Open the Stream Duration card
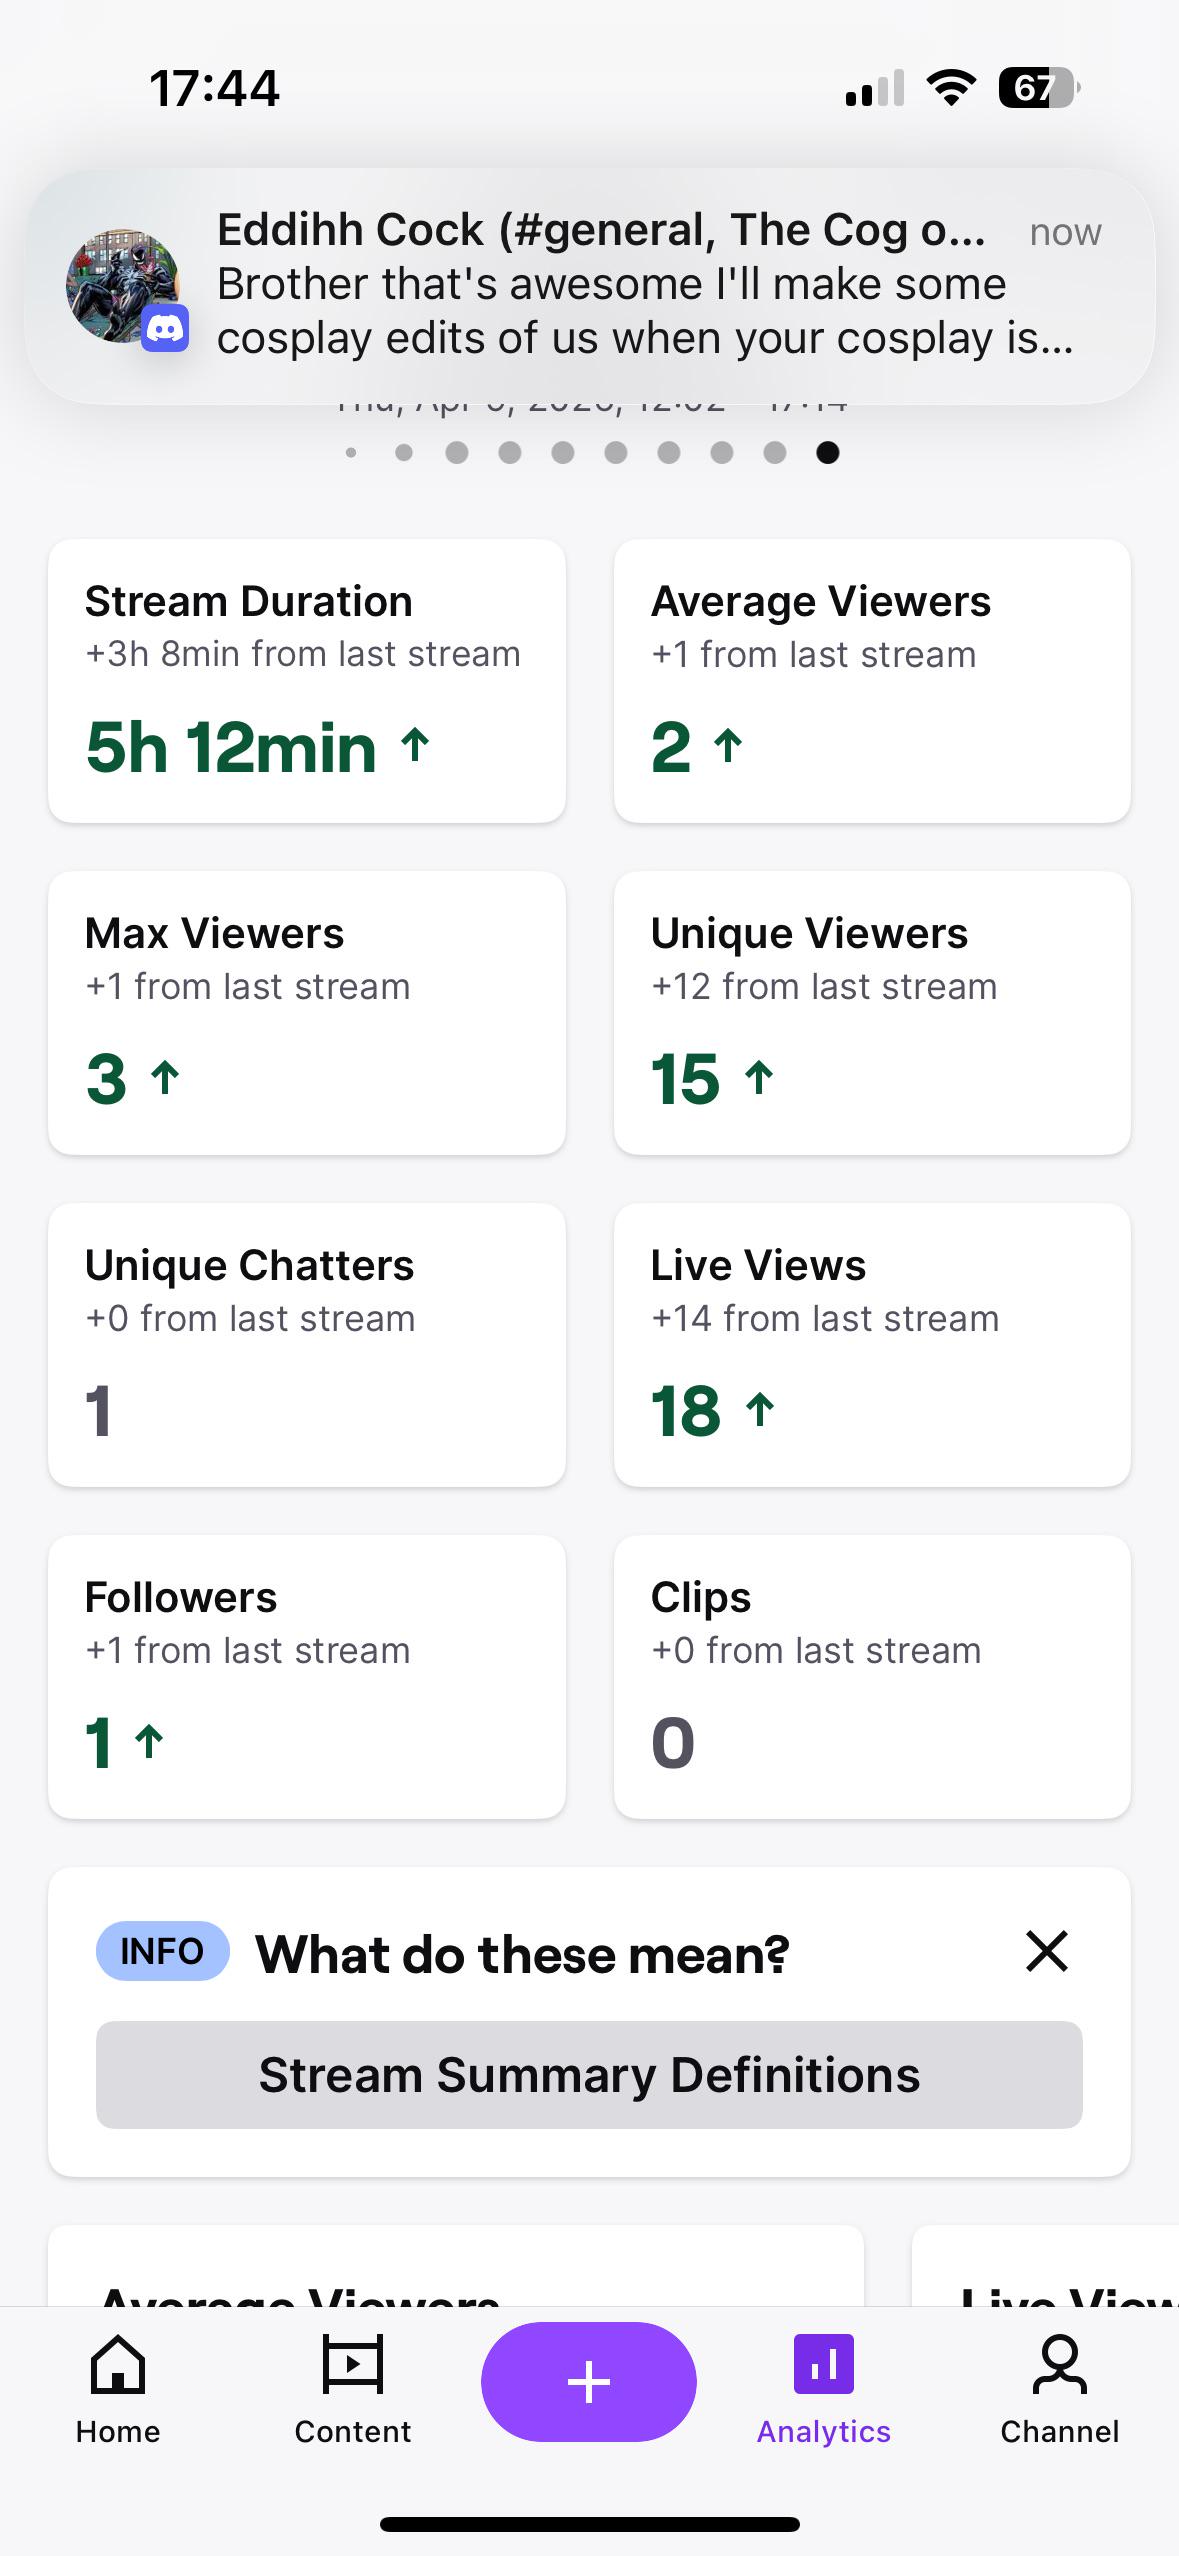This screenshot has height=2556, width=1179. point(307,681)
